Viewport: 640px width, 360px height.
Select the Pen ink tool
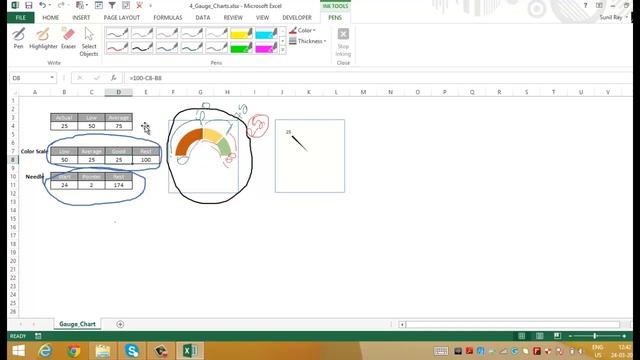(18, 38)
